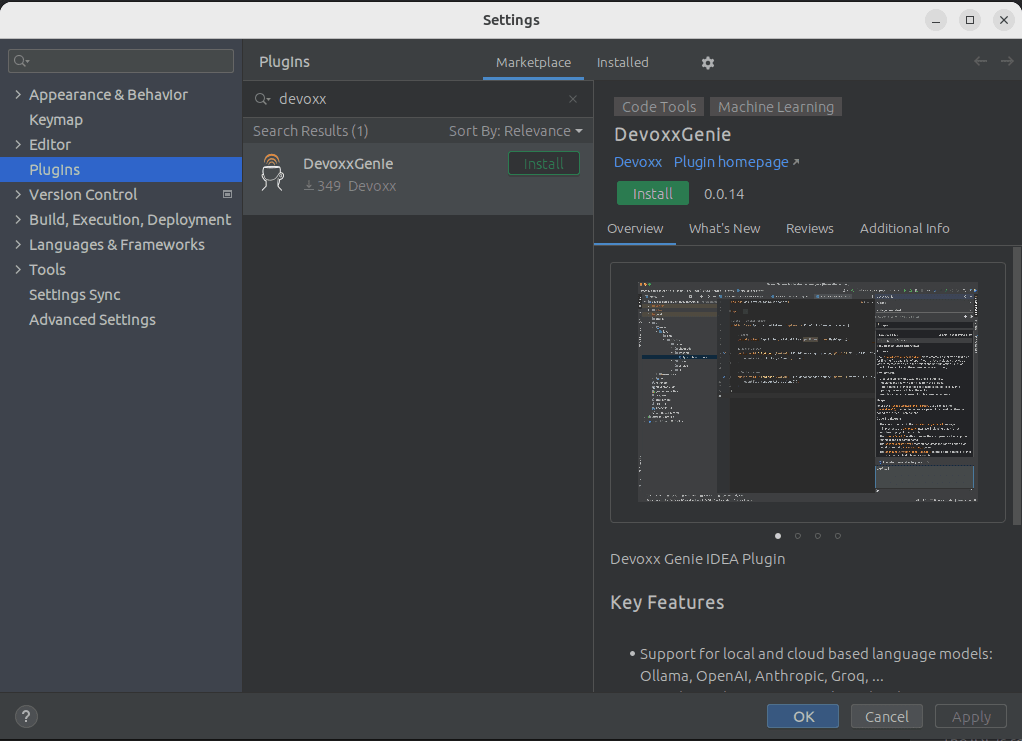Select the second screenshot carousel dot
The height and width of the screenshot is (741, 1022).
click(x=797, y=535)
